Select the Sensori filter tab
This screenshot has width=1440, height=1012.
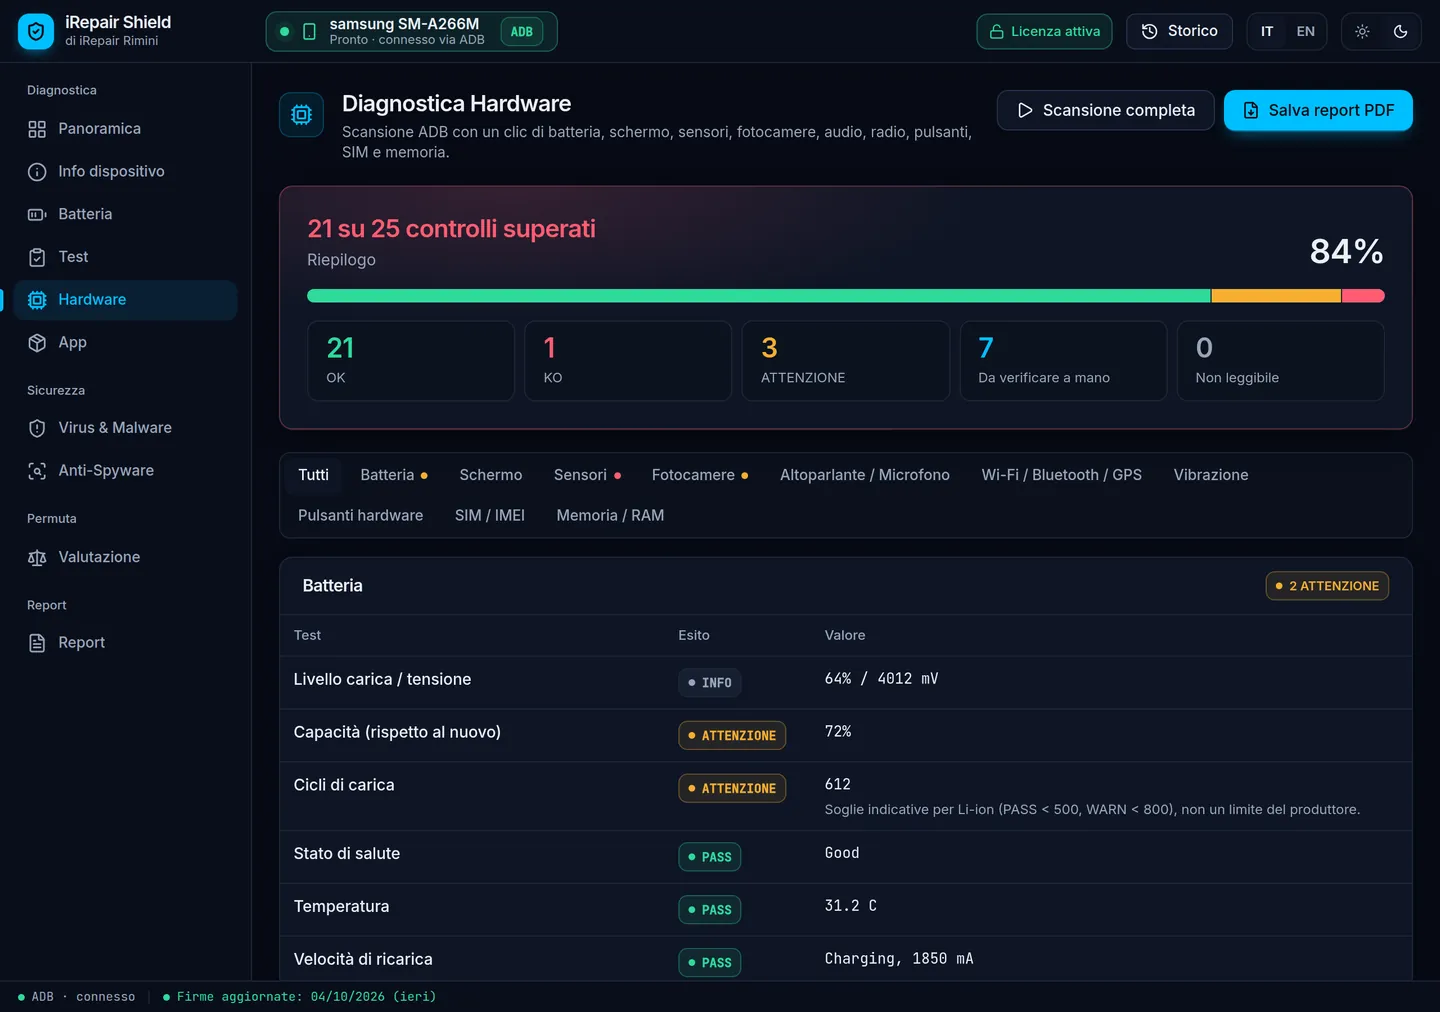[x=587, y=475]
